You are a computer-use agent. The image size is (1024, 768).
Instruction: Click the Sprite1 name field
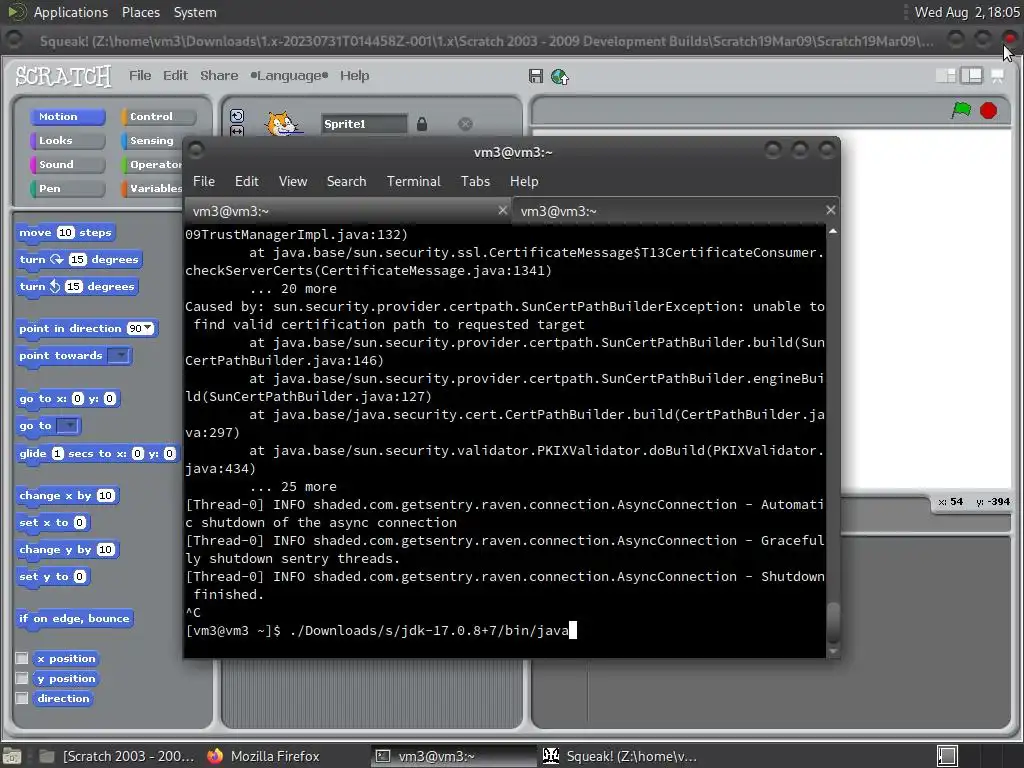tap(364, 124)
